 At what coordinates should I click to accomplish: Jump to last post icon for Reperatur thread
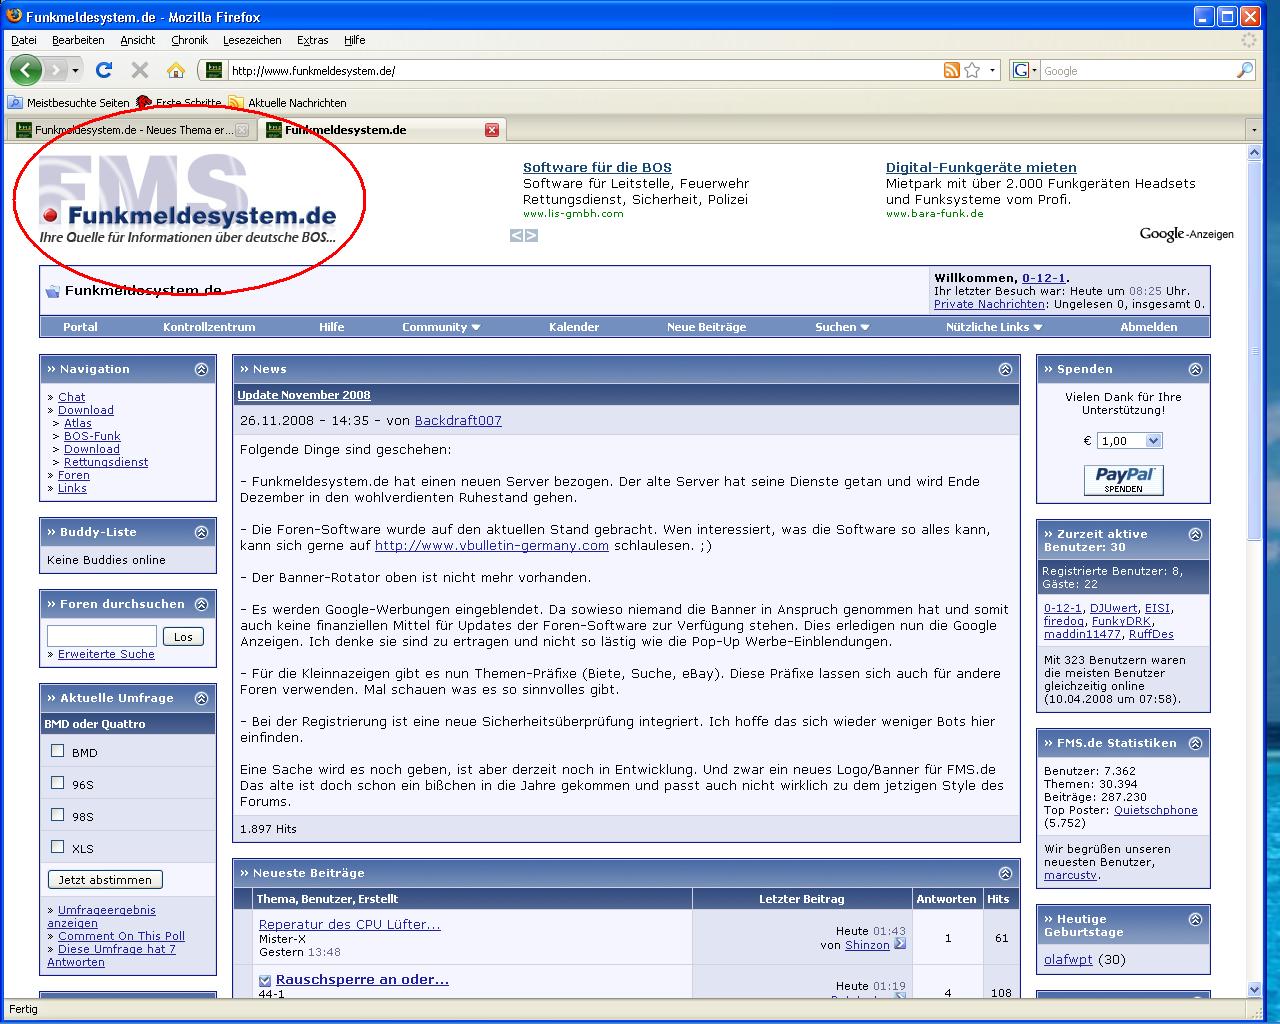[900, 944]
